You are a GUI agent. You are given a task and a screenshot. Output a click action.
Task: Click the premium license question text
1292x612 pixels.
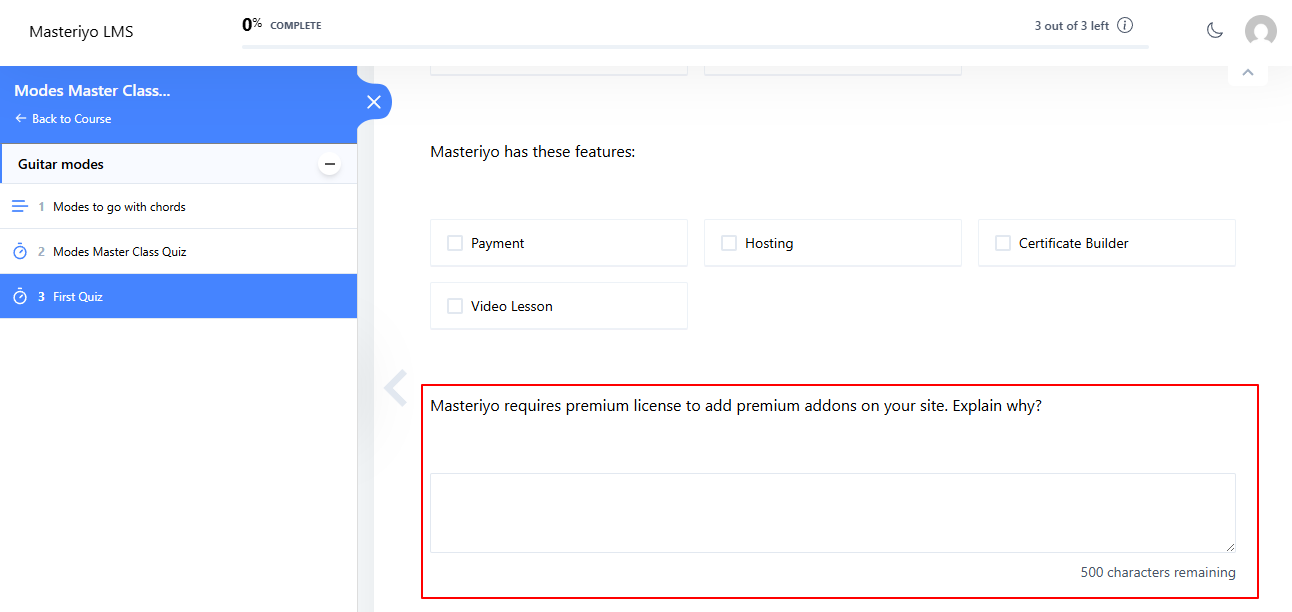736,406
